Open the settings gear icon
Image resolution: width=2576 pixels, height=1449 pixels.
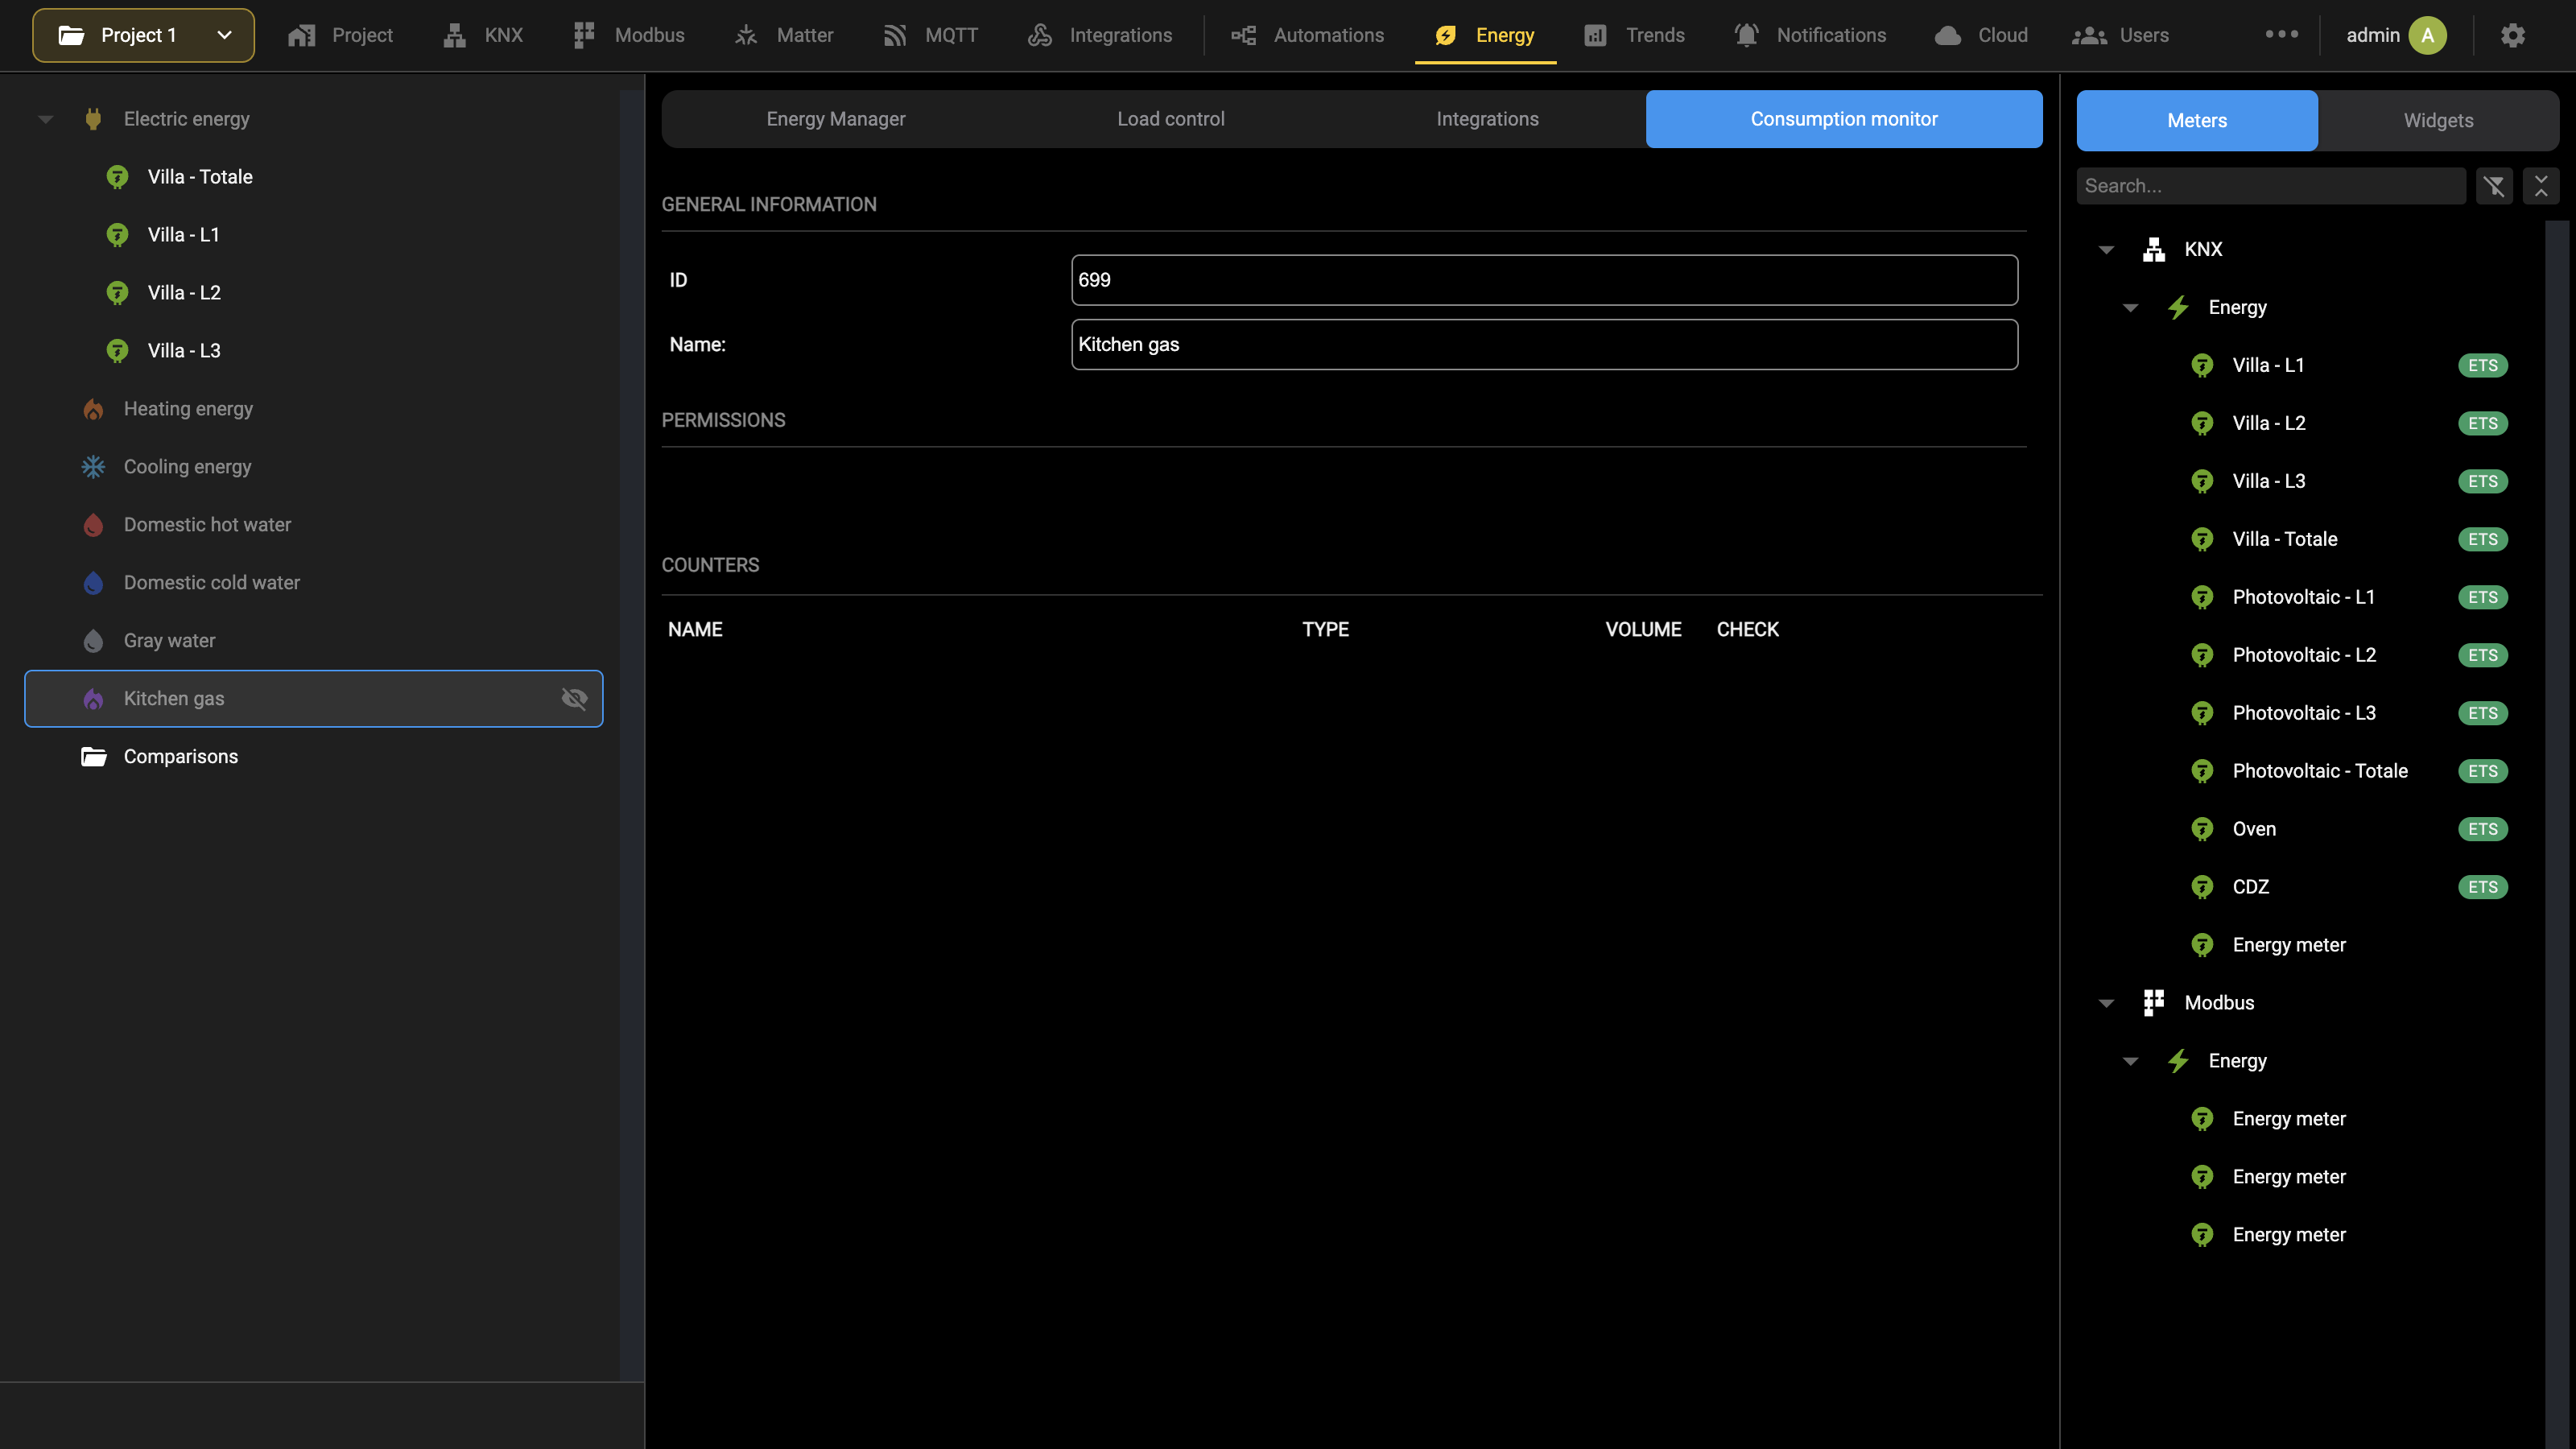tap(2513, 35)
